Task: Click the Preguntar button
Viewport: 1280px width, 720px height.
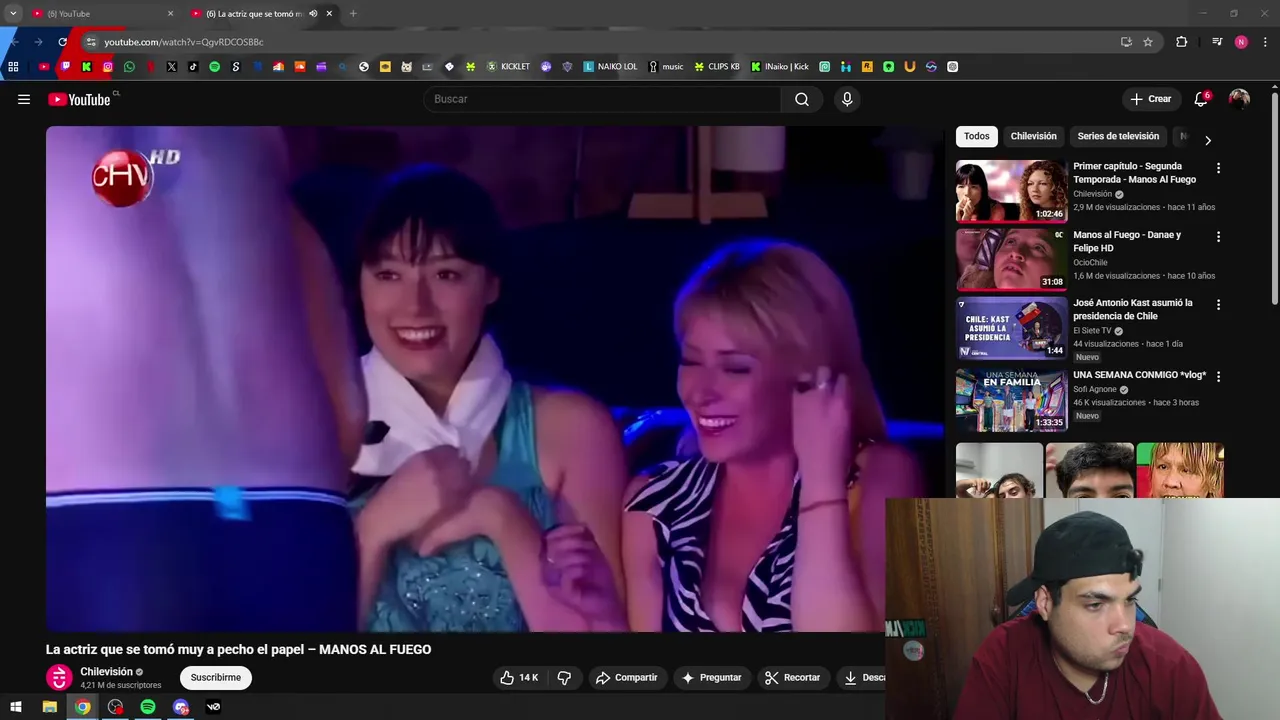Action: pos(711,677)
